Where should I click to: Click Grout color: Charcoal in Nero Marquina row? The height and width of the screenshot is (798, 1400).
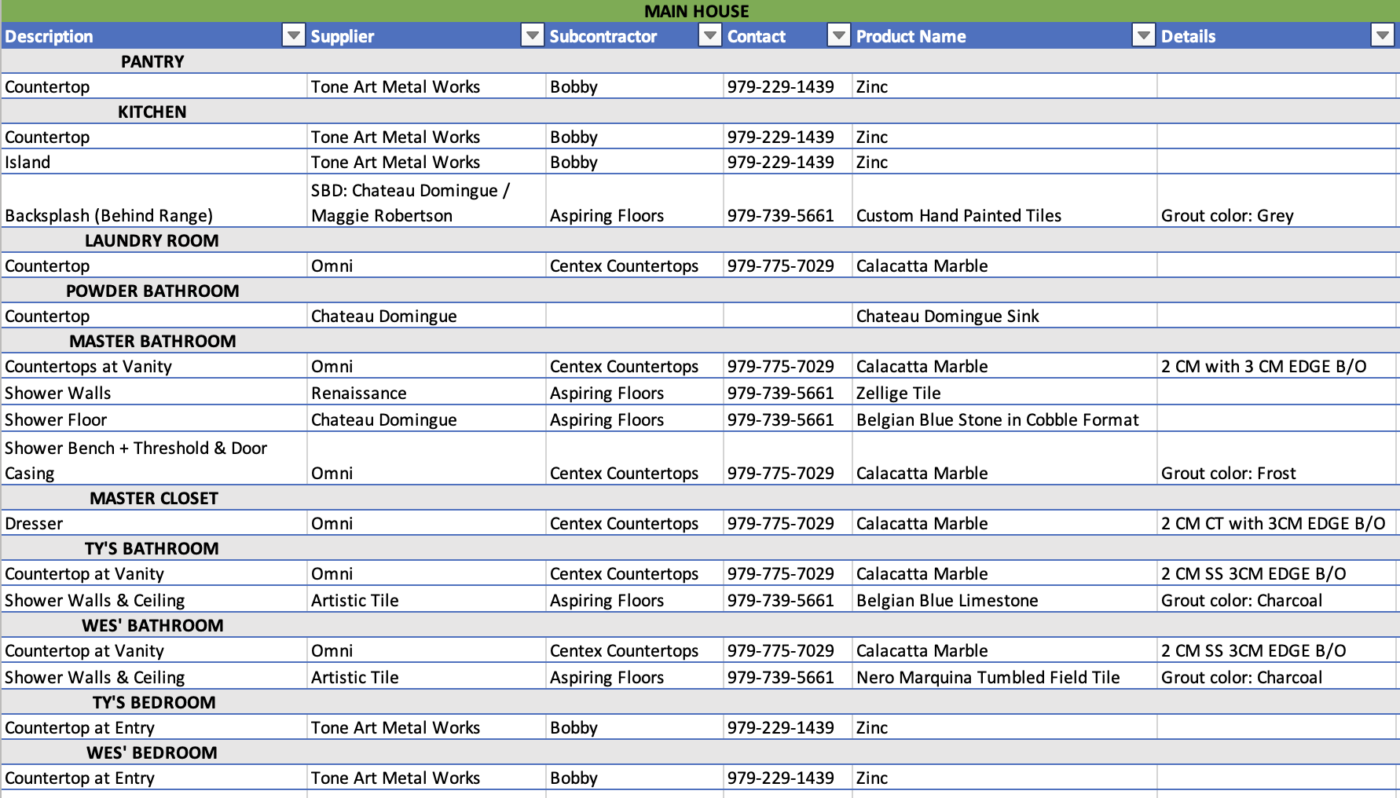coord(1276,677)
